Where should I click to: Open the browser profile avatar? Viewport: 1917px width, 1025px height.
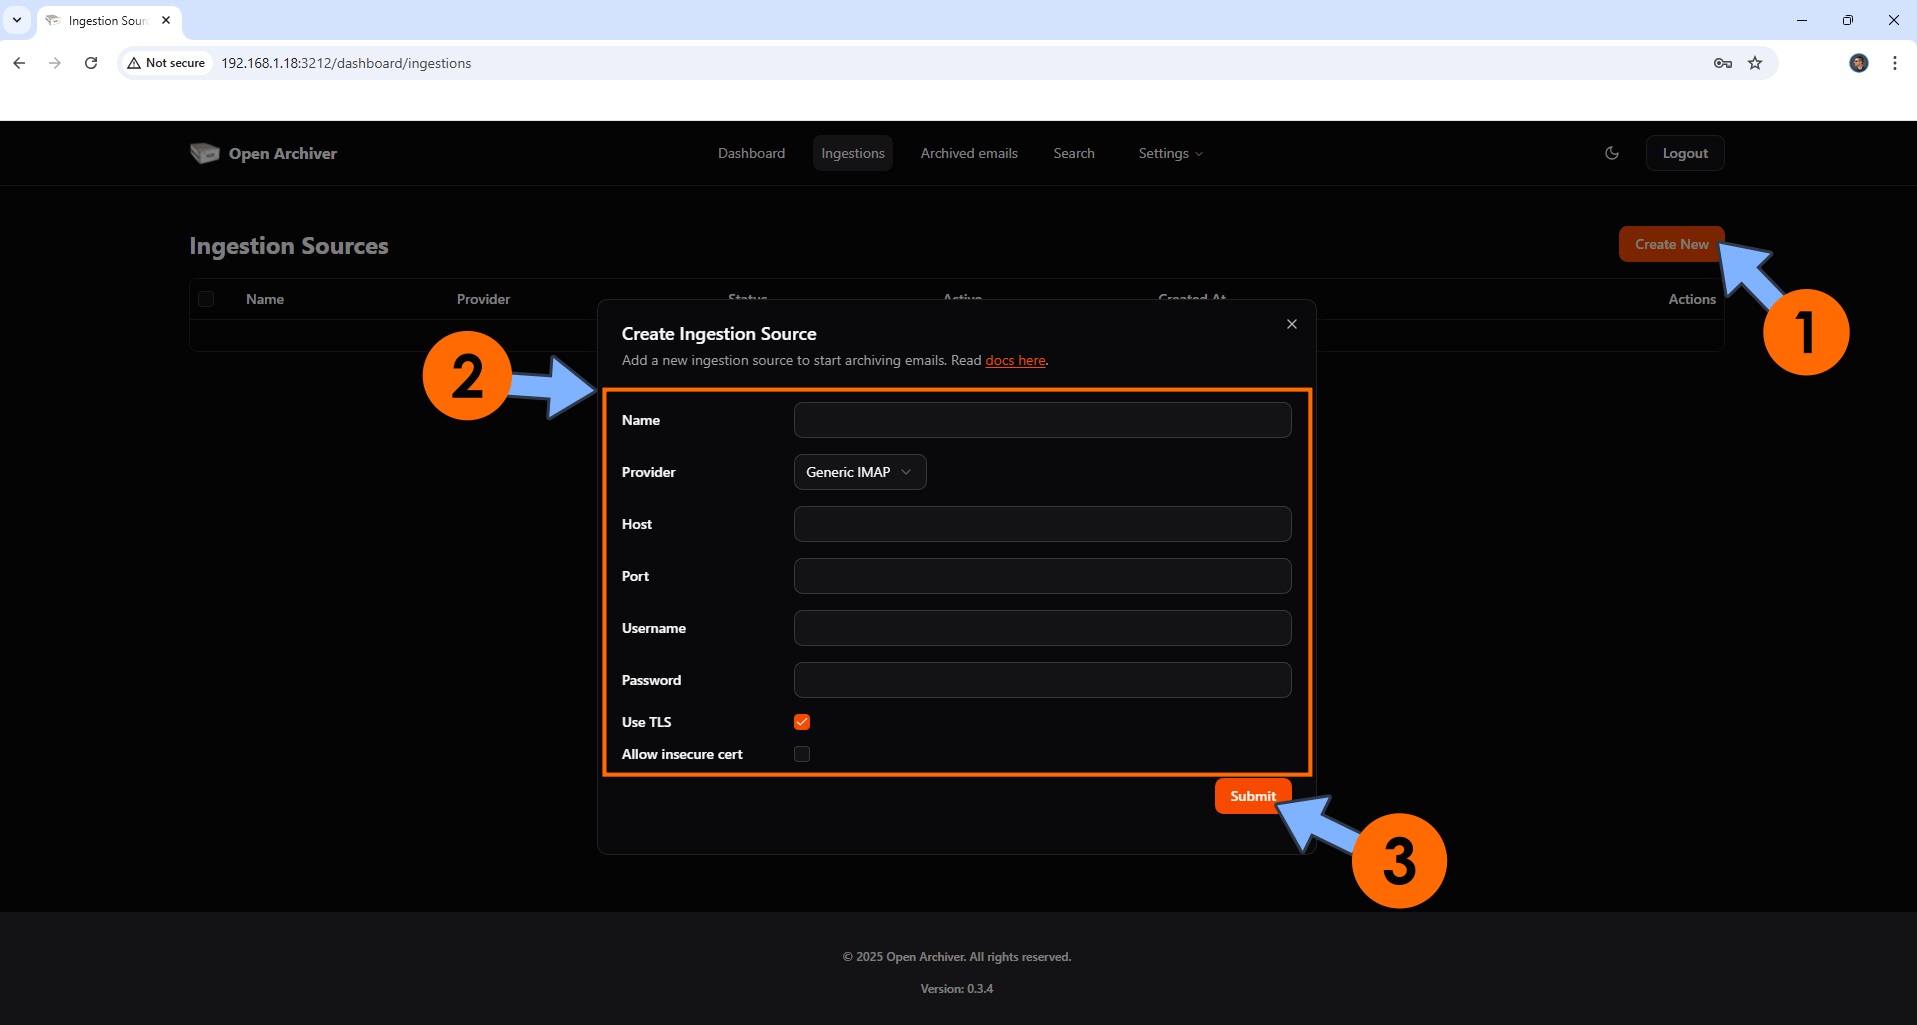1858,63
